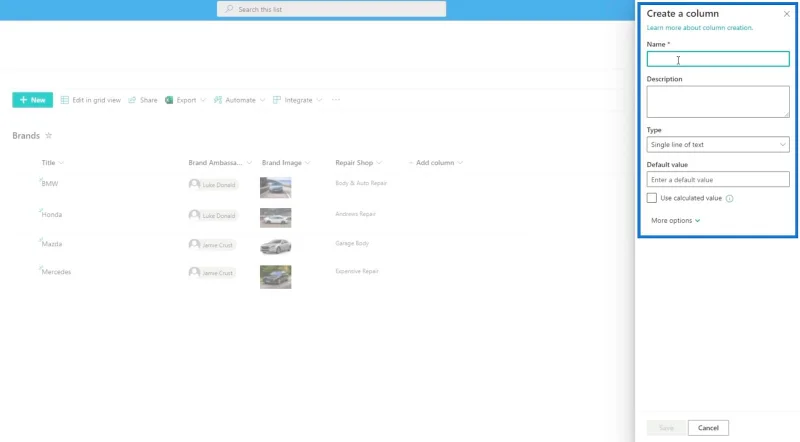Click the search magnifier icon
The width and height of the screenshot is (800, 442).
click(229, 9)
